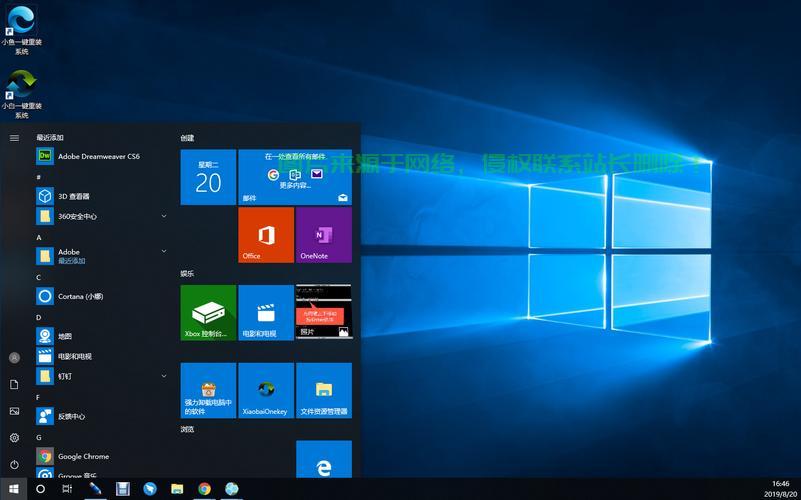This screenshot has height=500, width=801.
Task: Open Documents from Start sidebar
Action: [14, 385]
